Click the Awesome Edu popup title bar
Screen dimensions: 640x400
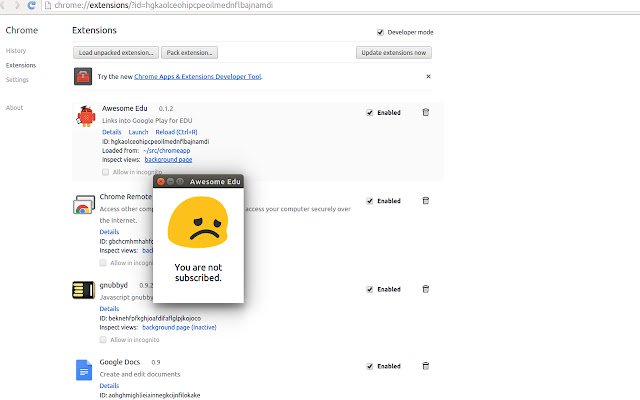click(198, 181)
